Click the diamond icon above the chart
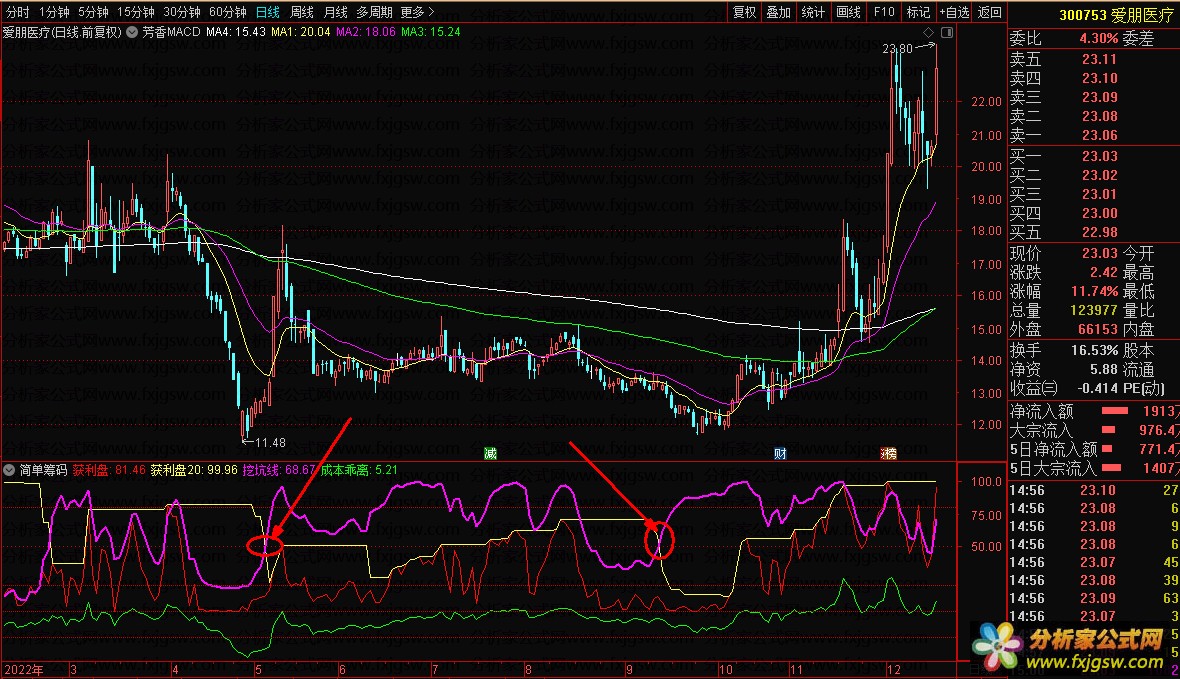Screen dimensions: 1180x679 click(928, 32)
